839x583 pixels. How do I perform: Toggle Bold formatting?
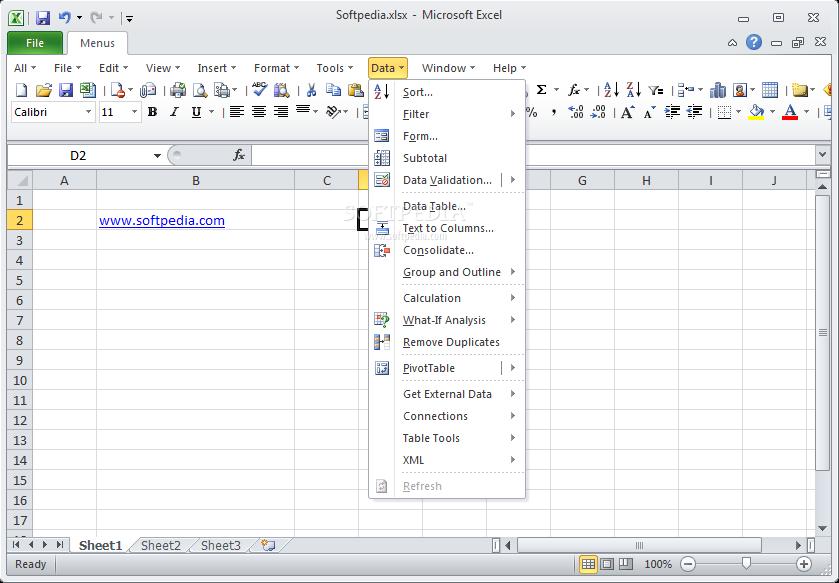coord(152,112)
